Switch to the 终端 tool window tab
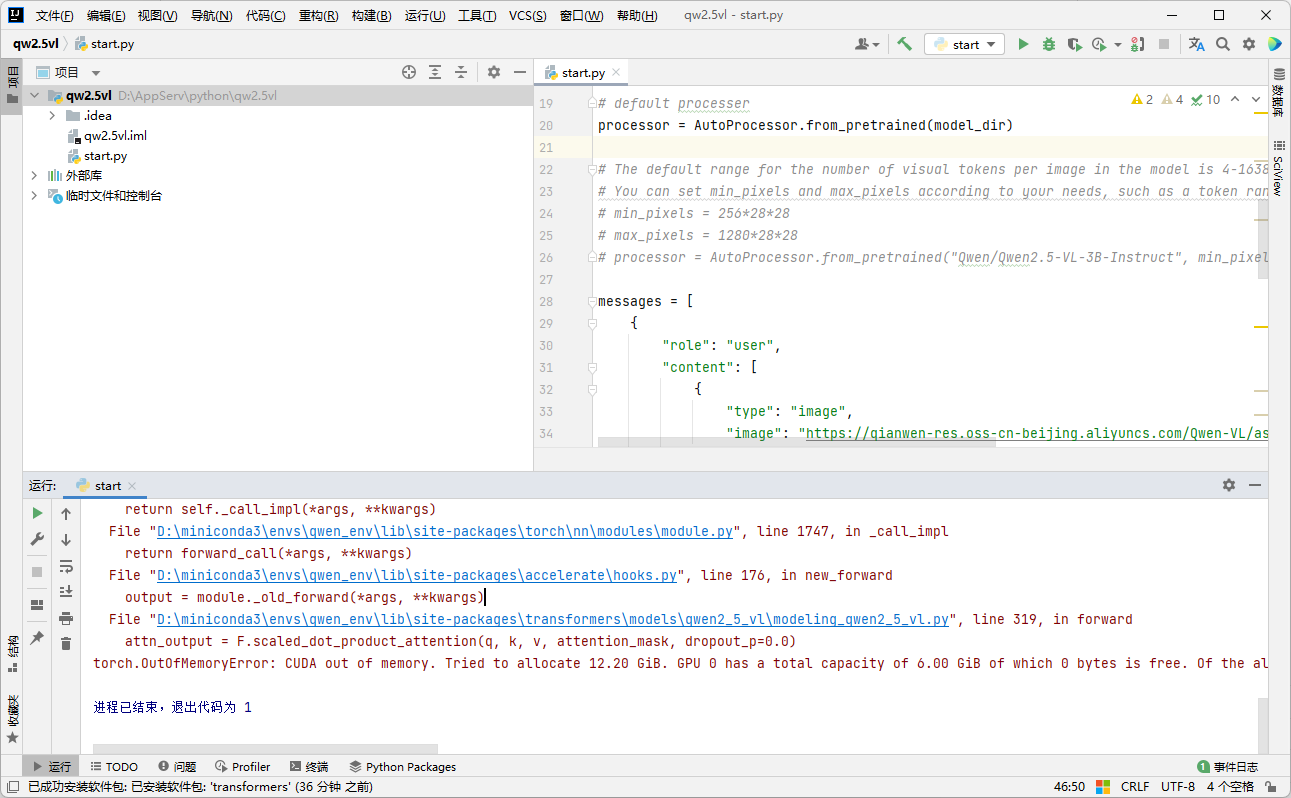This screenshot has width=1291, height=798. [309, 767]
